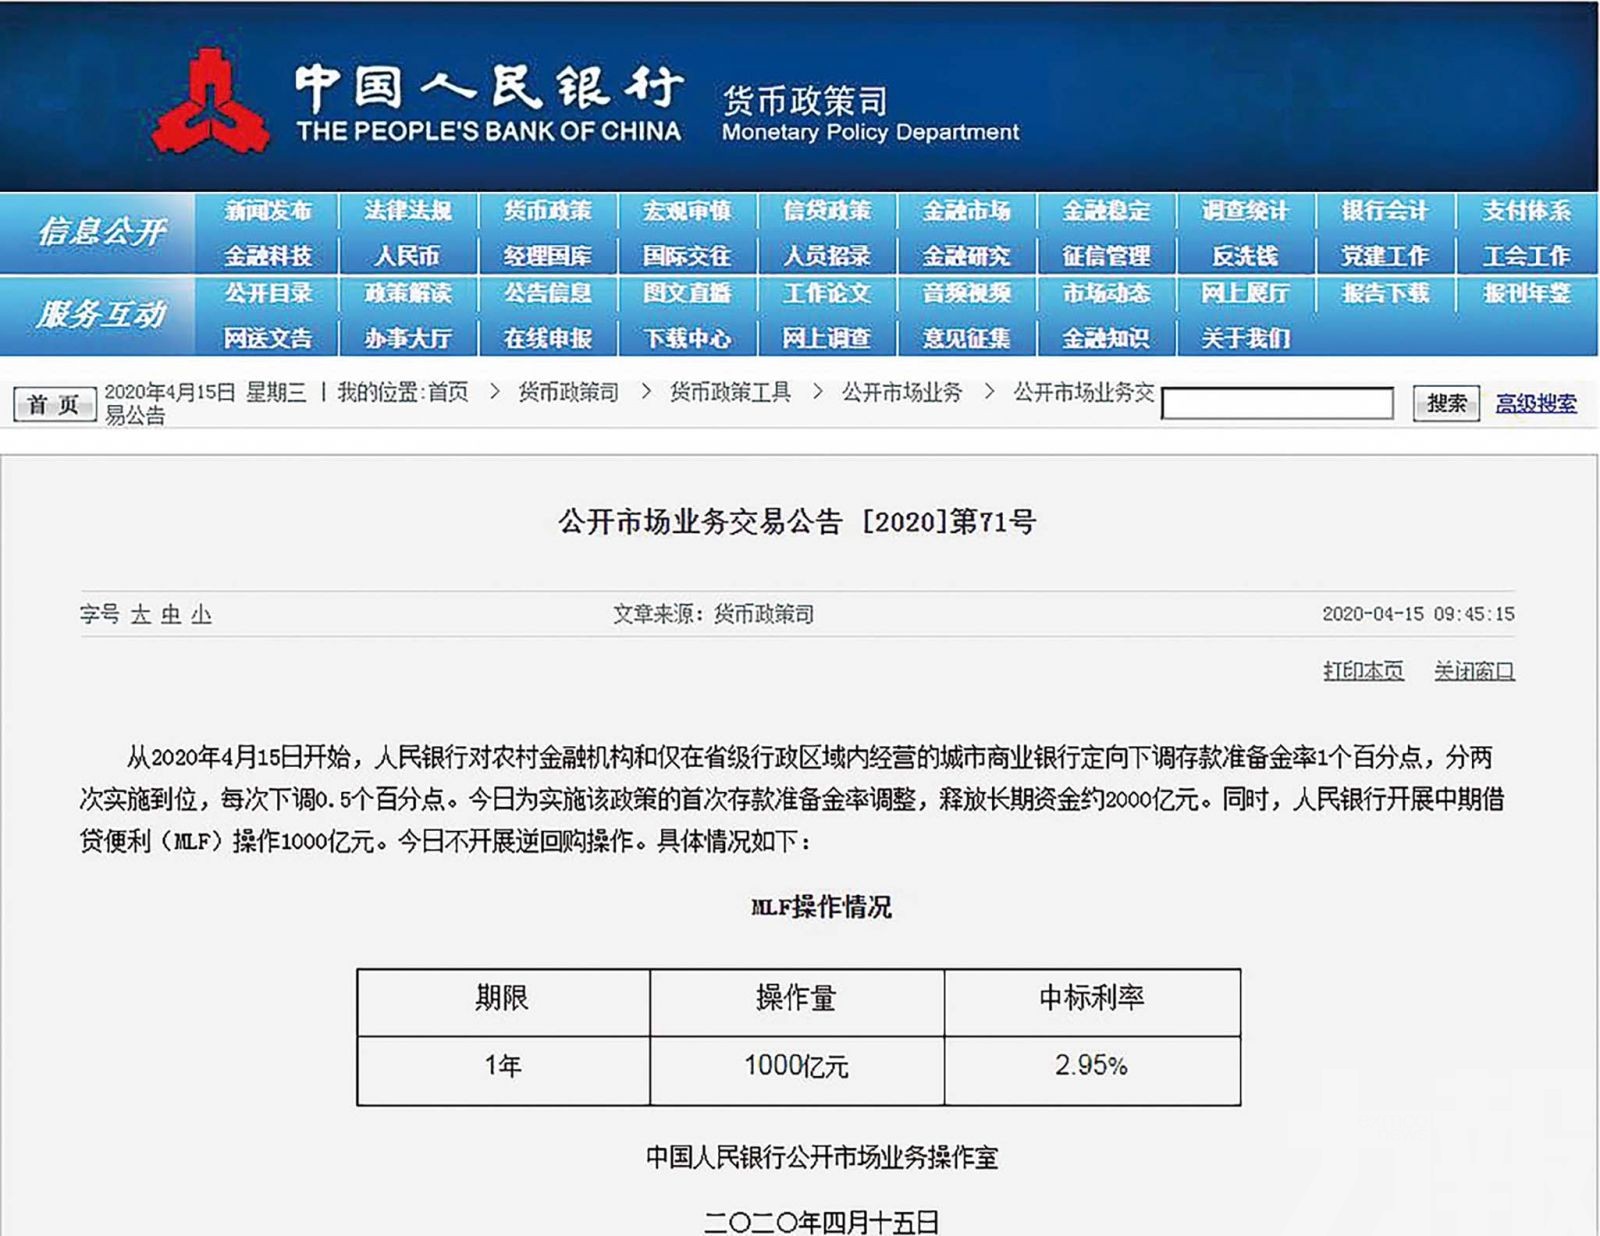
Task: Click the People's Bank of China logo
Action: pyautogui.click(x=211, y=103)
